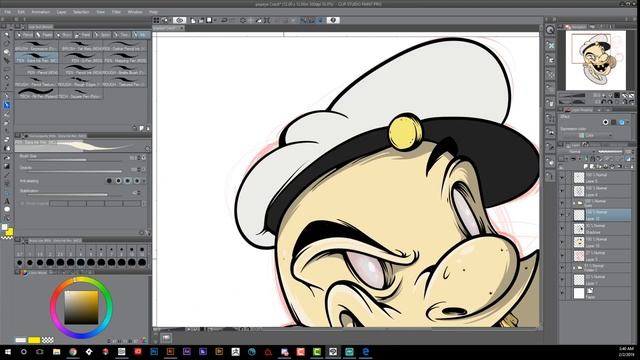
Task: Select the Text tool (A icon)
Action: (7, 201)
